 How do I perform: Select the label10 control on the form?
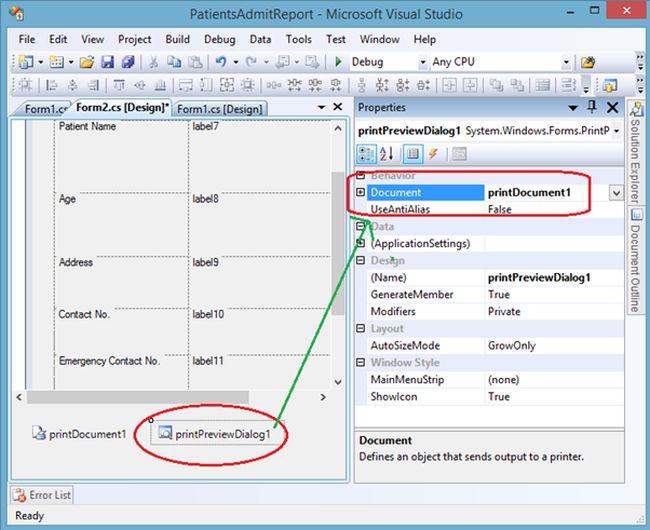pos(208,315)
